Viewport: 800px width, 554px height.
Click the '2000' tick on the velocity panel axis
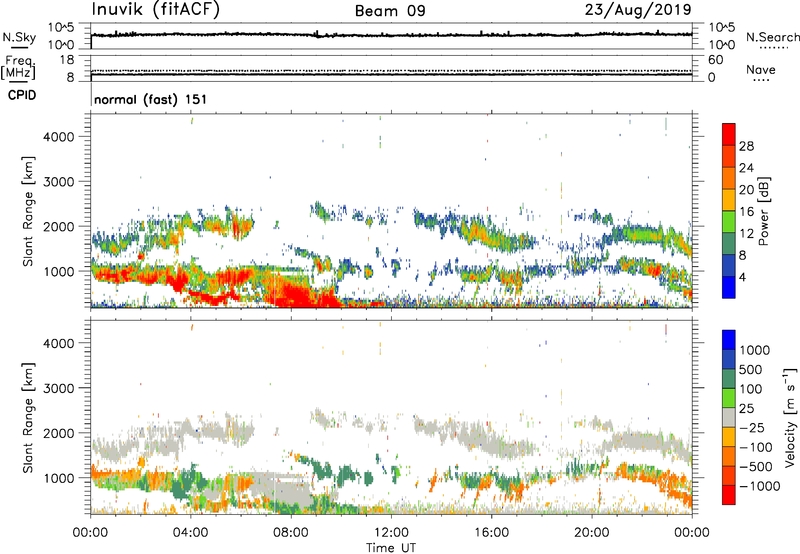[x=58, y=433]
